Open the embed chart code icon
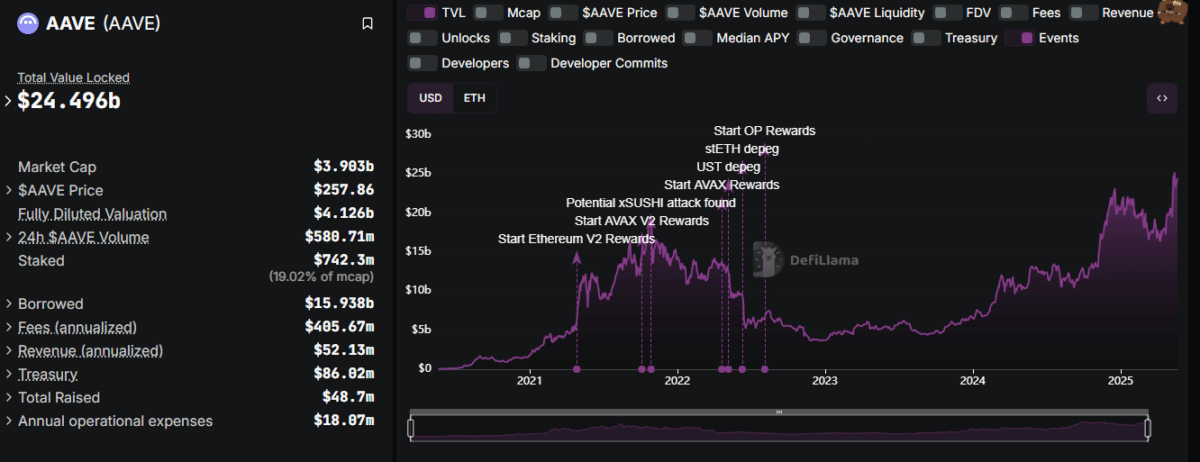This screenshot has height=462, width=1200. 1162,98
